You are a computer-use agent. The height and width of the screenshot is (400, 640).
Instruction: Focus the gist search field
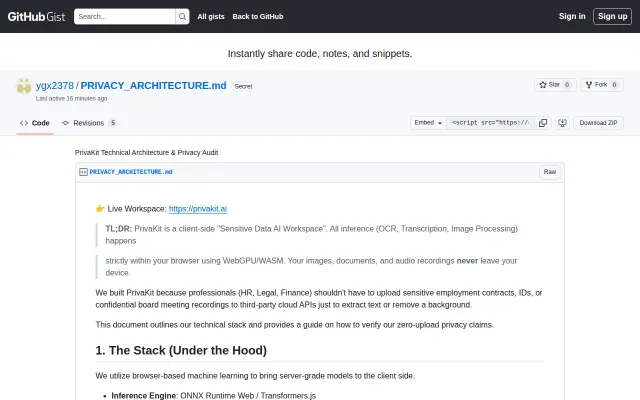(124, 16)
